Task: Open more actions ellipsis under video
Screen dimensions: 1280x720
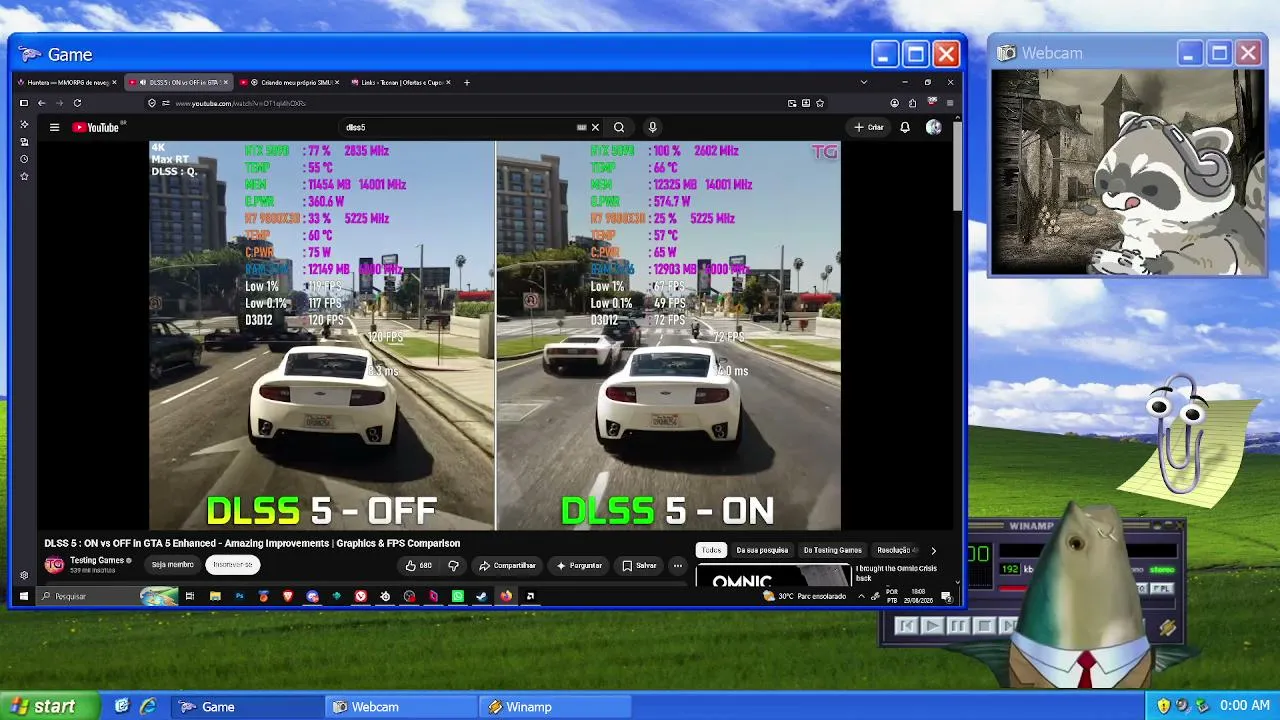Action: (x=677, y=565)
